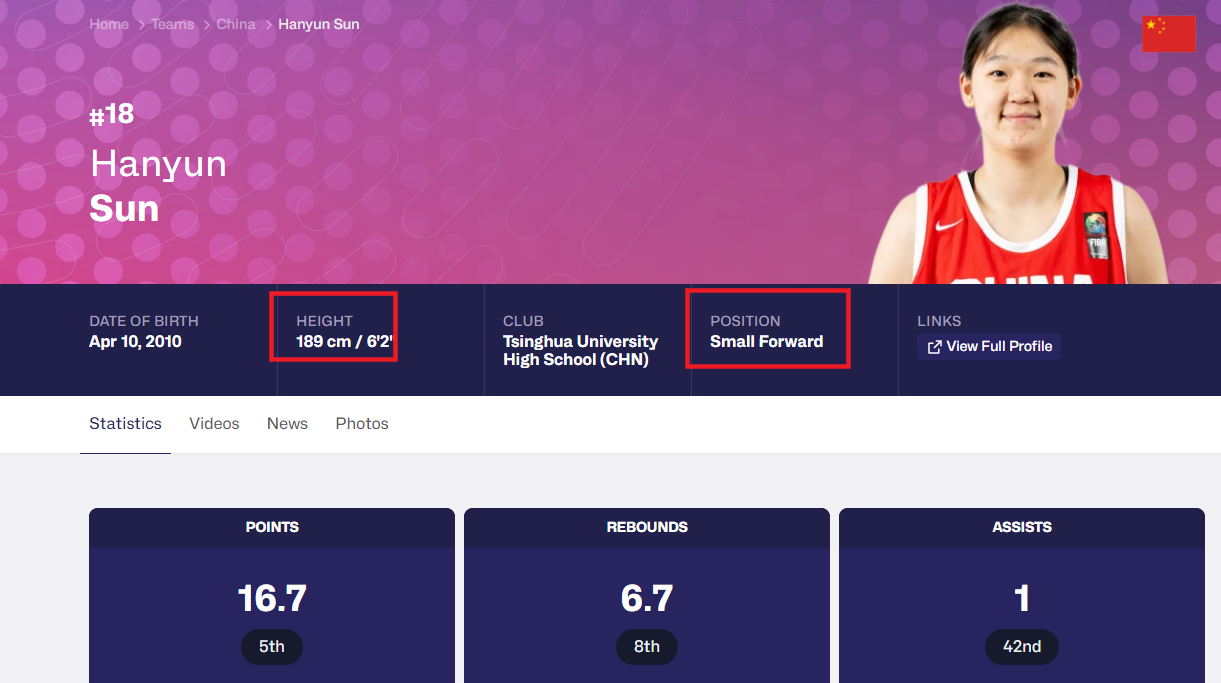1221x683 pixels.
Task: Click the 5th rank badge under points
Action: point(272,647)
